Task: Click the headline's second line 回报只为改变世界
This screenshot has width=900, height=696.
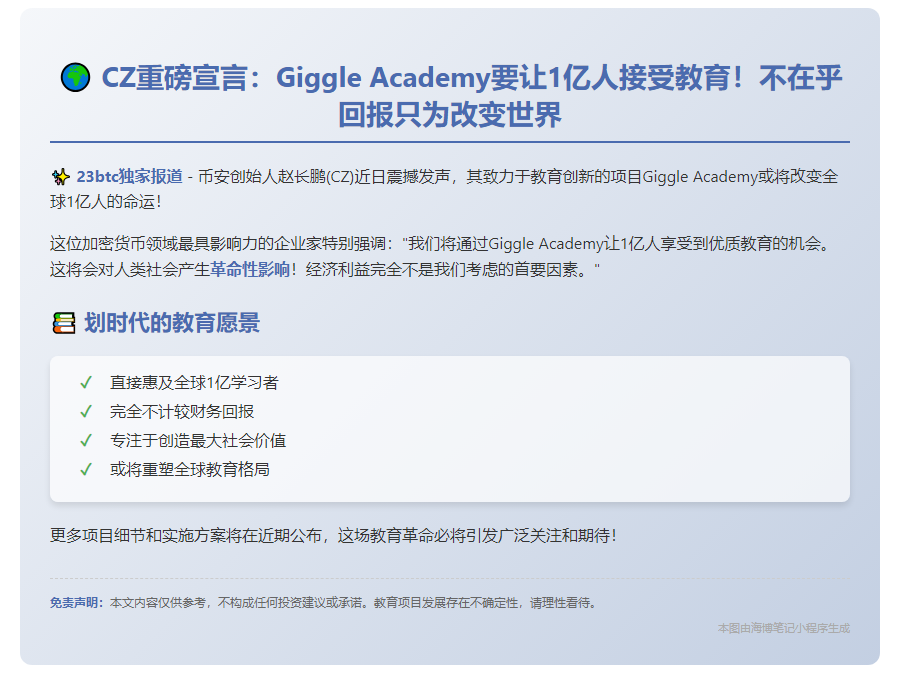Action: 450,115
